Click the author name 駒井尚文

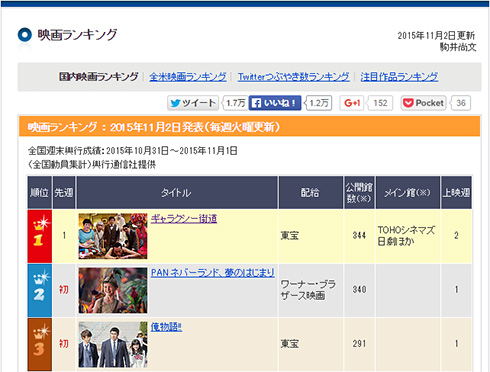click(x=458, y=47)
